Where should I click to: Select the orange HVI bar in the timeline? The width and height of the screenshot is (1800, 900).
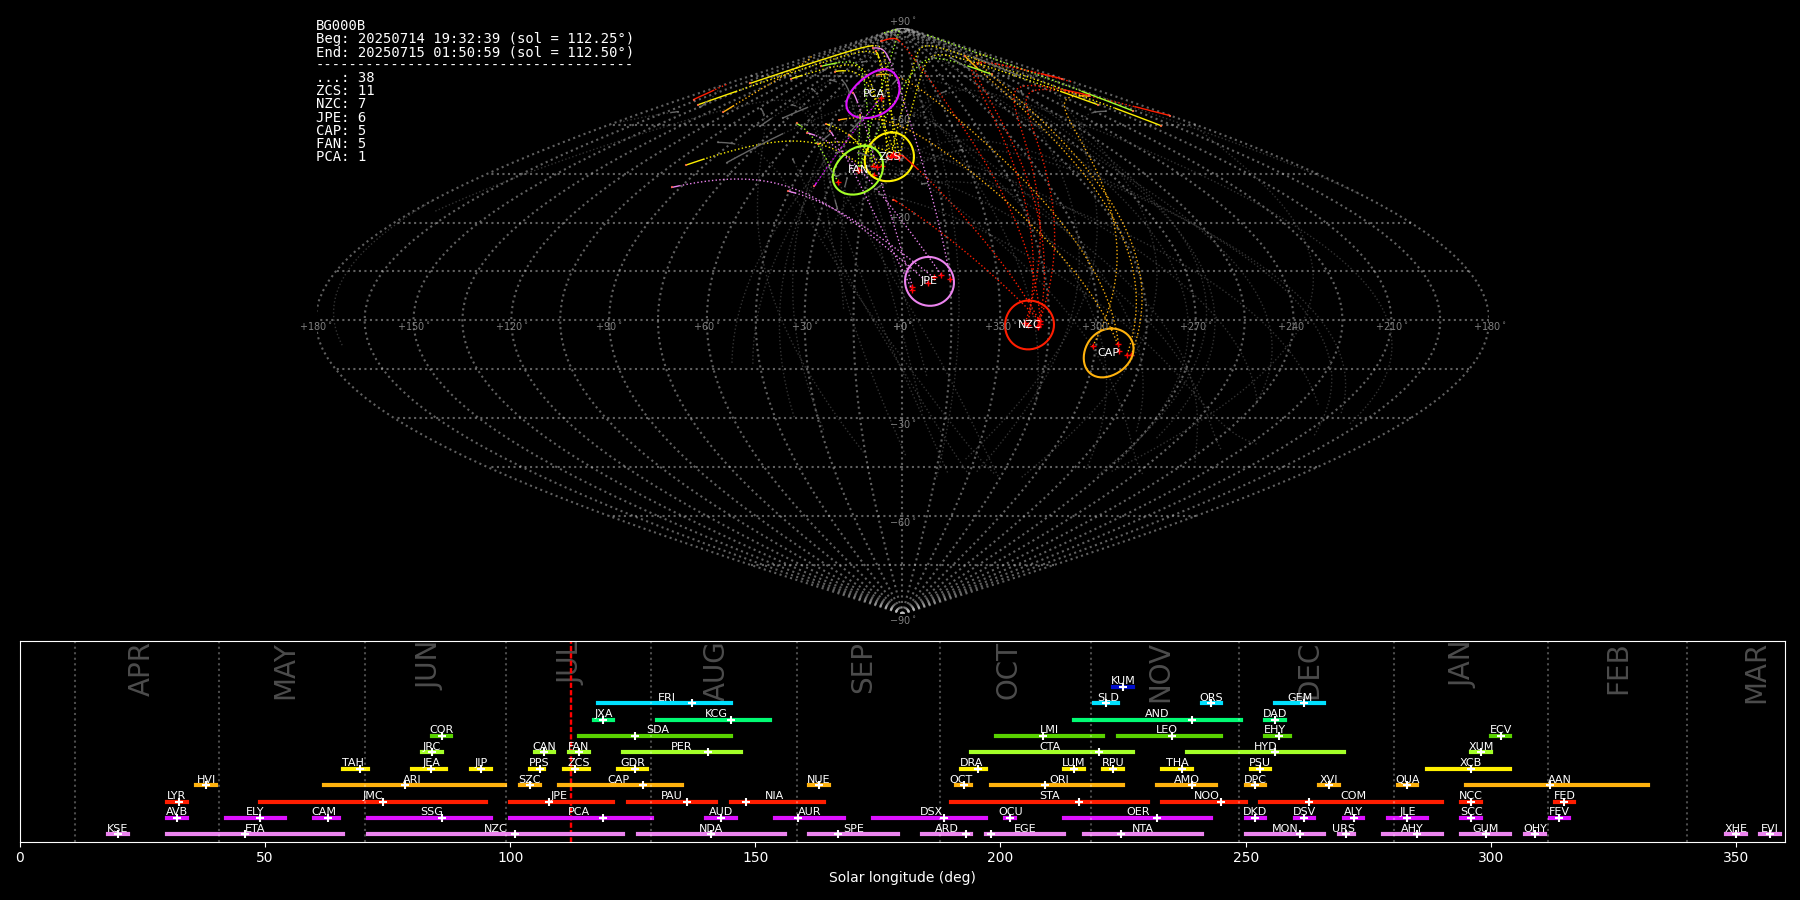(x=206, y=785)
